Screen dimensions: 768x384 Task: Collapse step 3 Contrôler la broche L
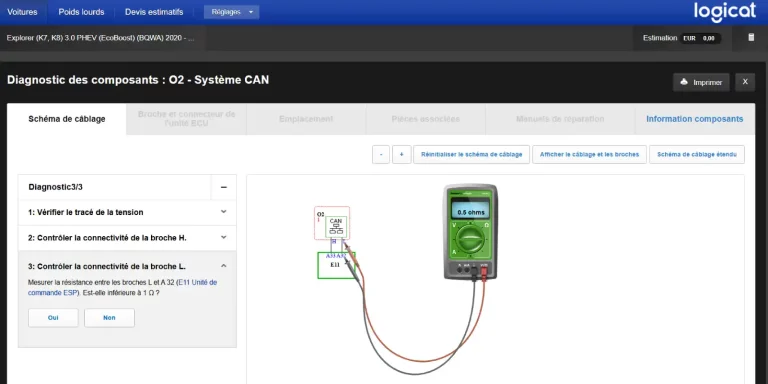pyautogui.click(x=127, y=266)
